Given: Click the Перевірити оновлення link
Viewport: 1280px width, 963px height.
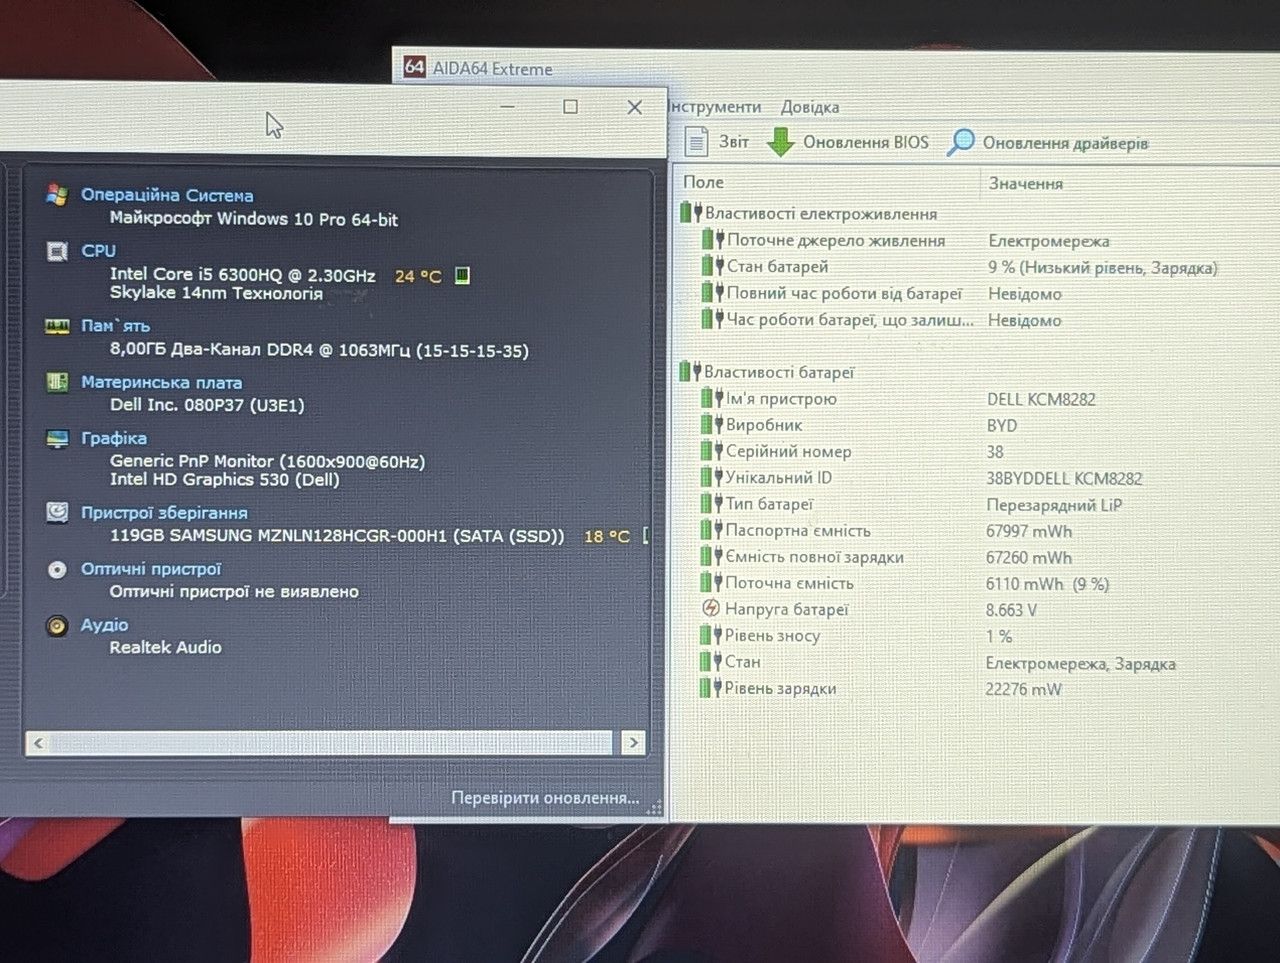Looking at the screenshot, I should point(545,797).
